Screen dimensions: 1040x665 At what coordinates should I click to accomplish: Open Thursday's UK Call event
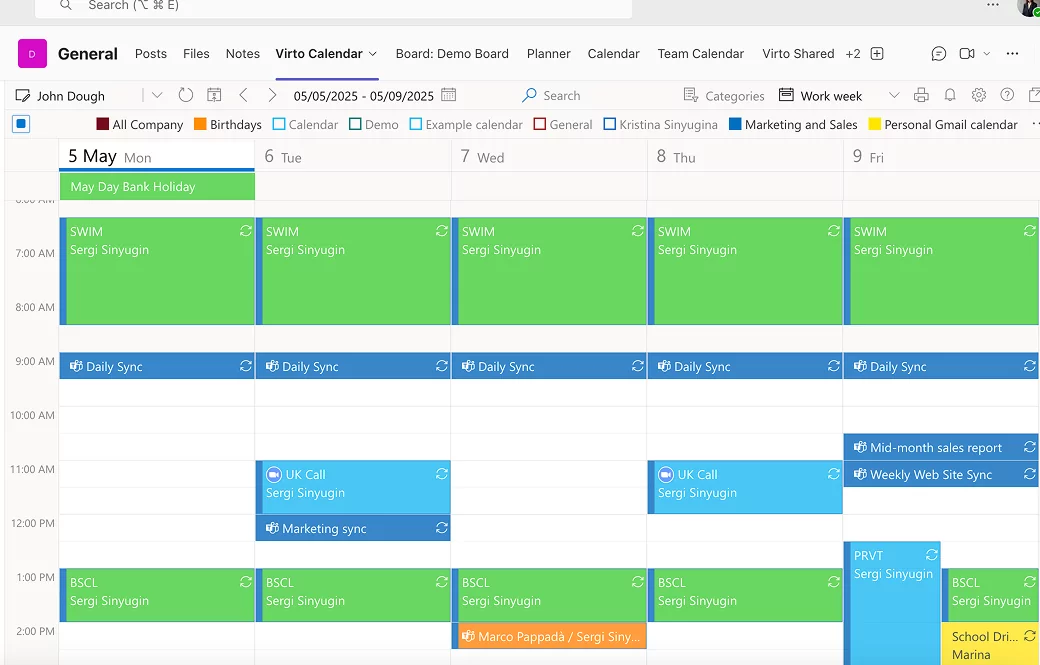(x=745, y=487)
